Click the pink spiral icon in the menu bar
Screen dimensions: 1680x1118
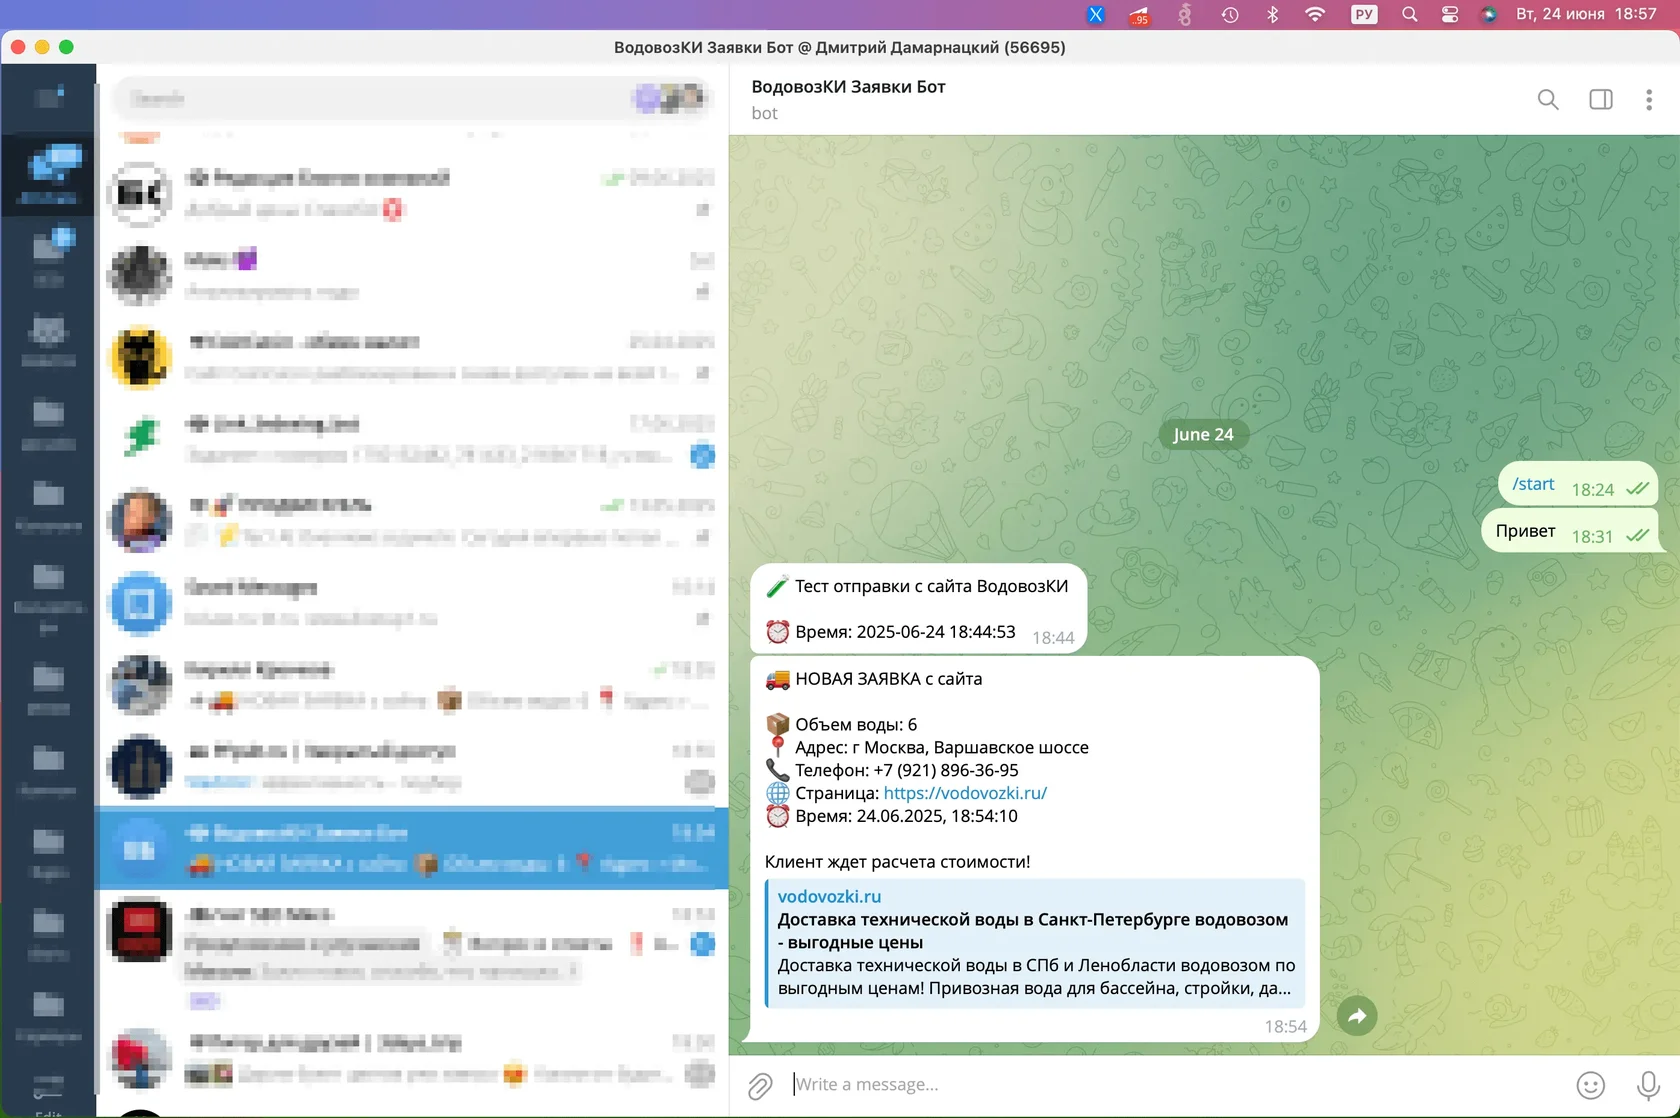(1185, 14)
